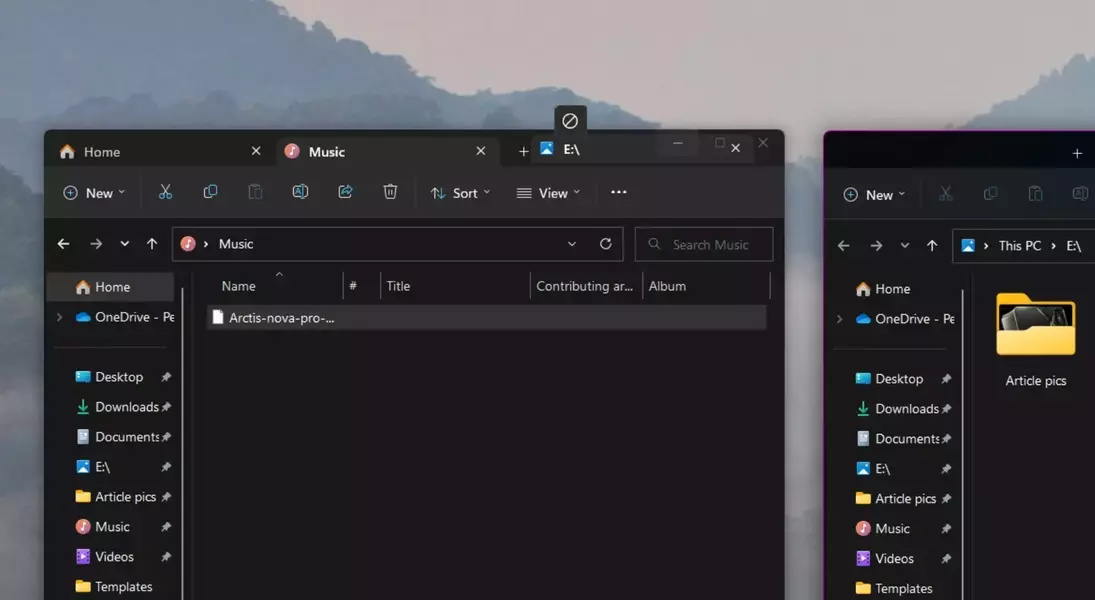
Task: Open the Sort dropdown menu
Action: [x=460, y=193]
